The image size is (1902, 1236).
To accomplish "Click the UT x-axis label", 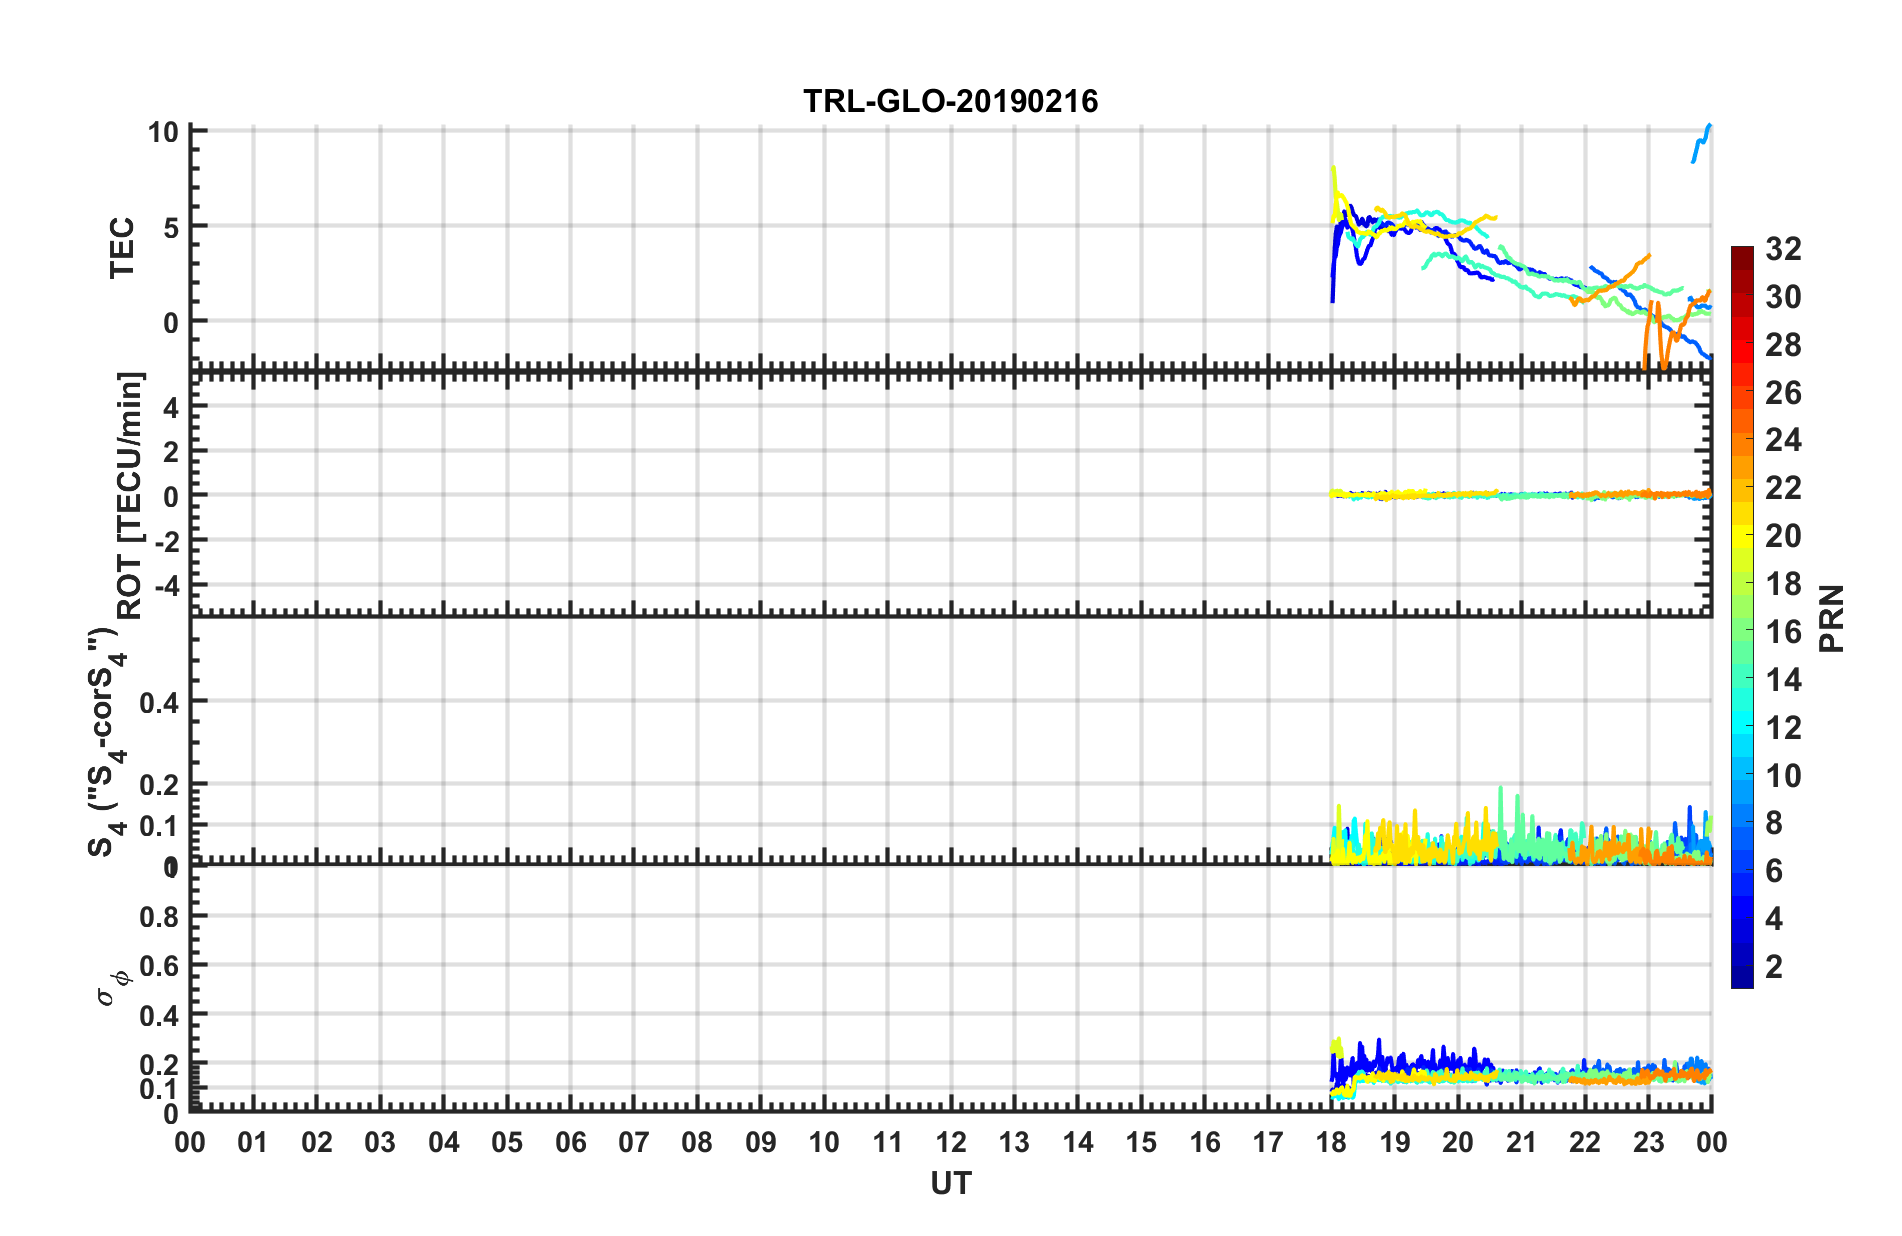I will click(950, 1183).
